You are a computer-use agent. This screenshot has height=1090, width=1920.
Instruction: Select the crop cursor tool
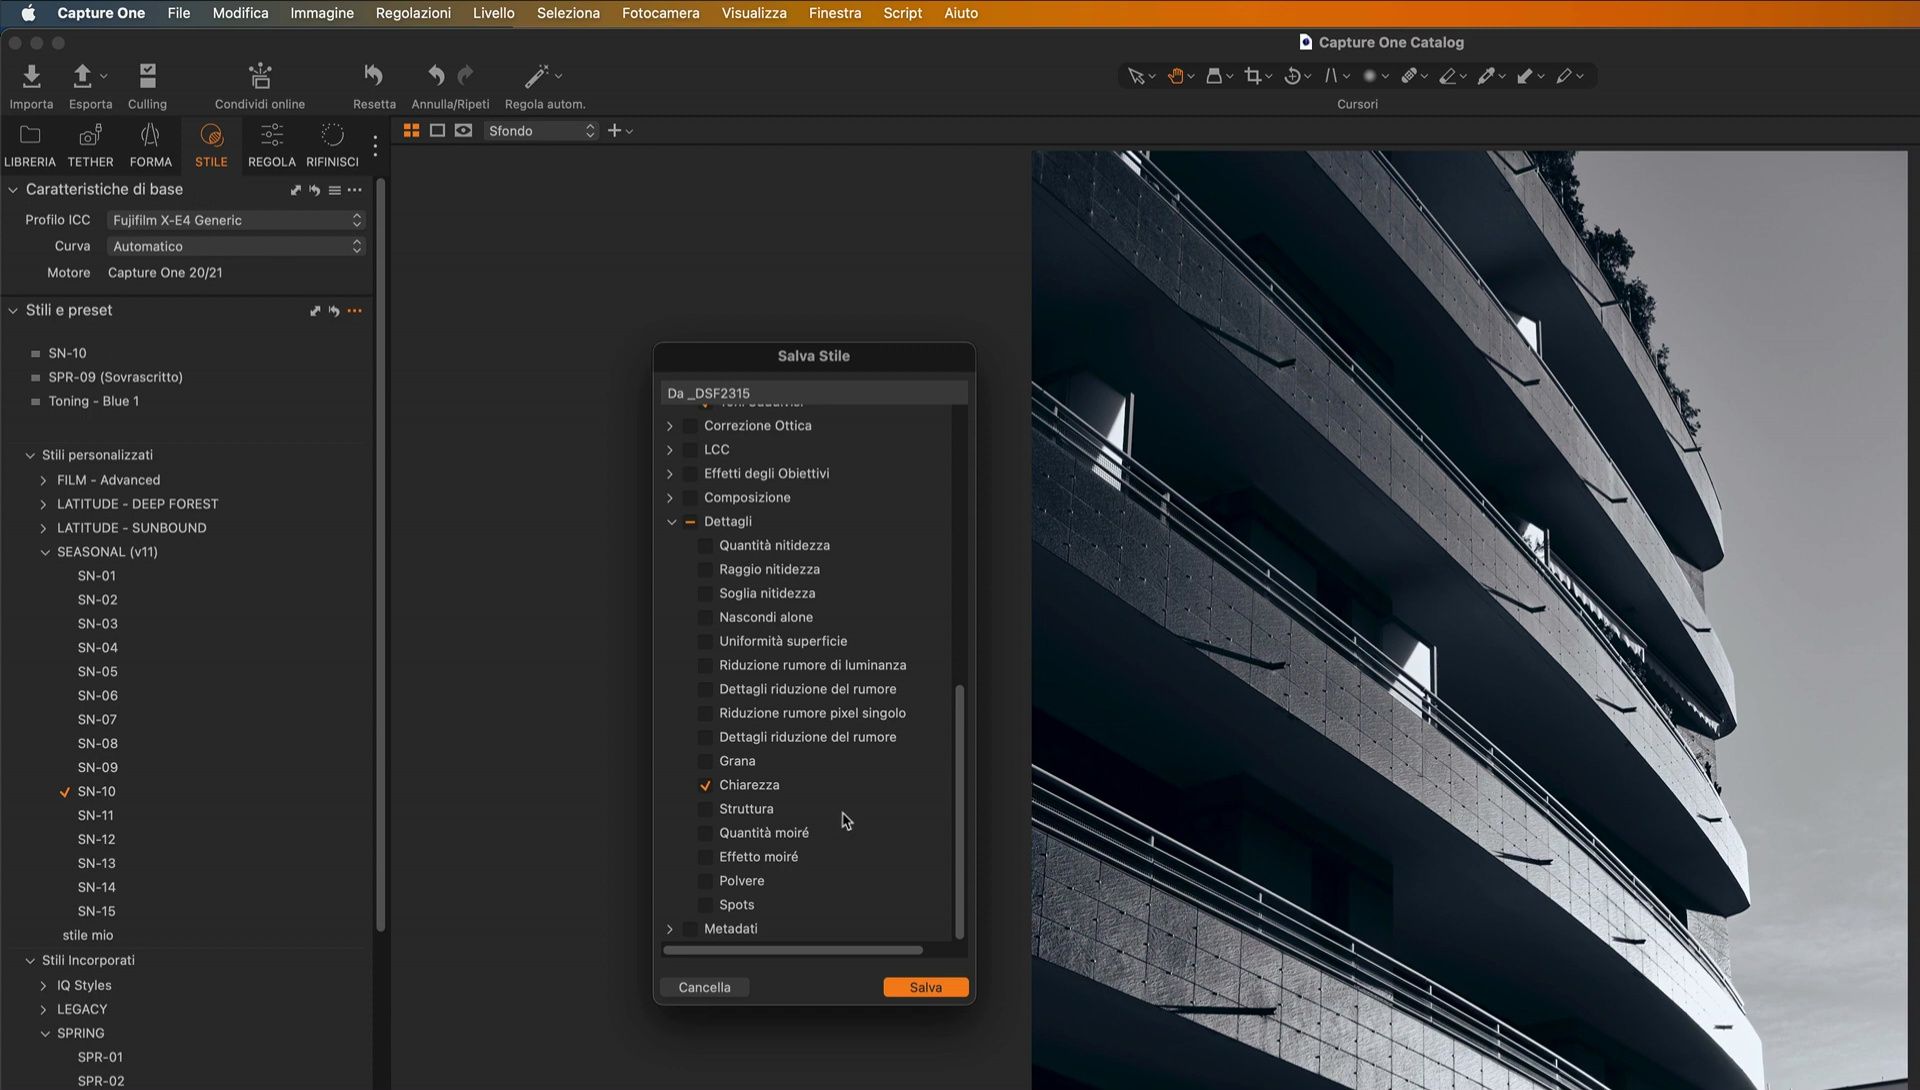click(x=1253, y=76)
